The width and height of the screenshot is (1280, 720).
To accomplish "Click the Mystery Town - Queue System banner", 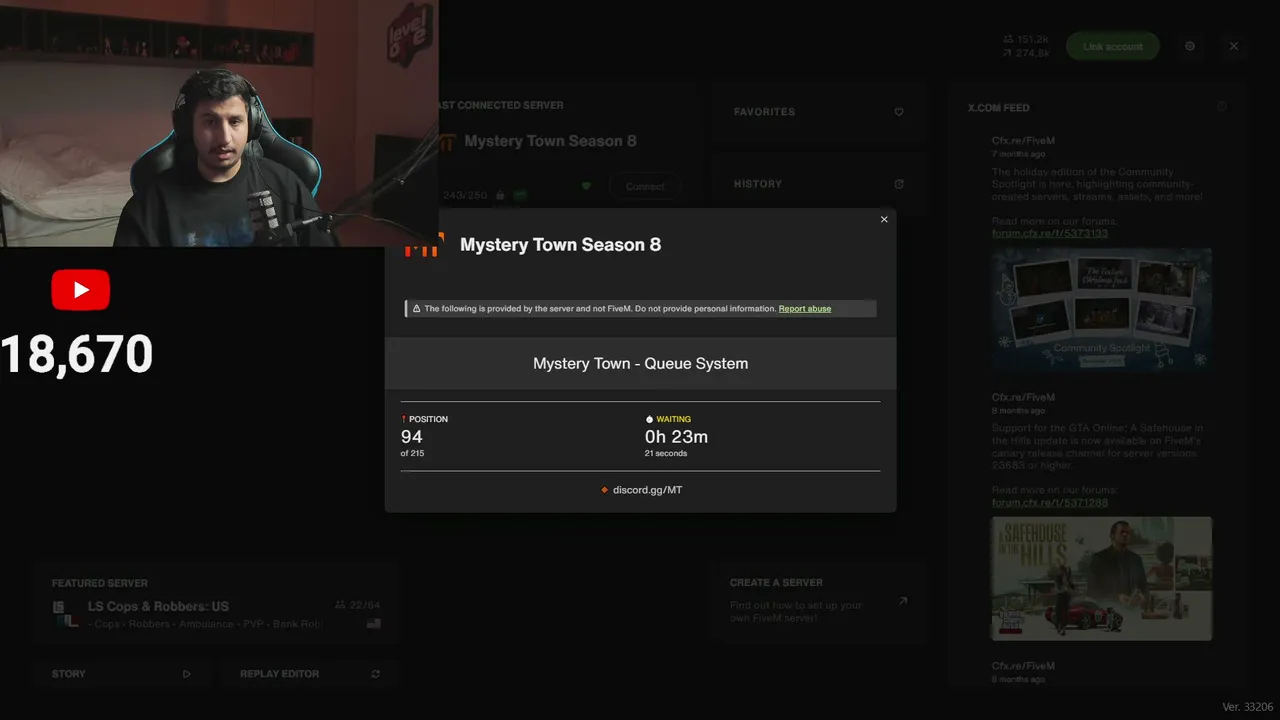I will [641, 363].
